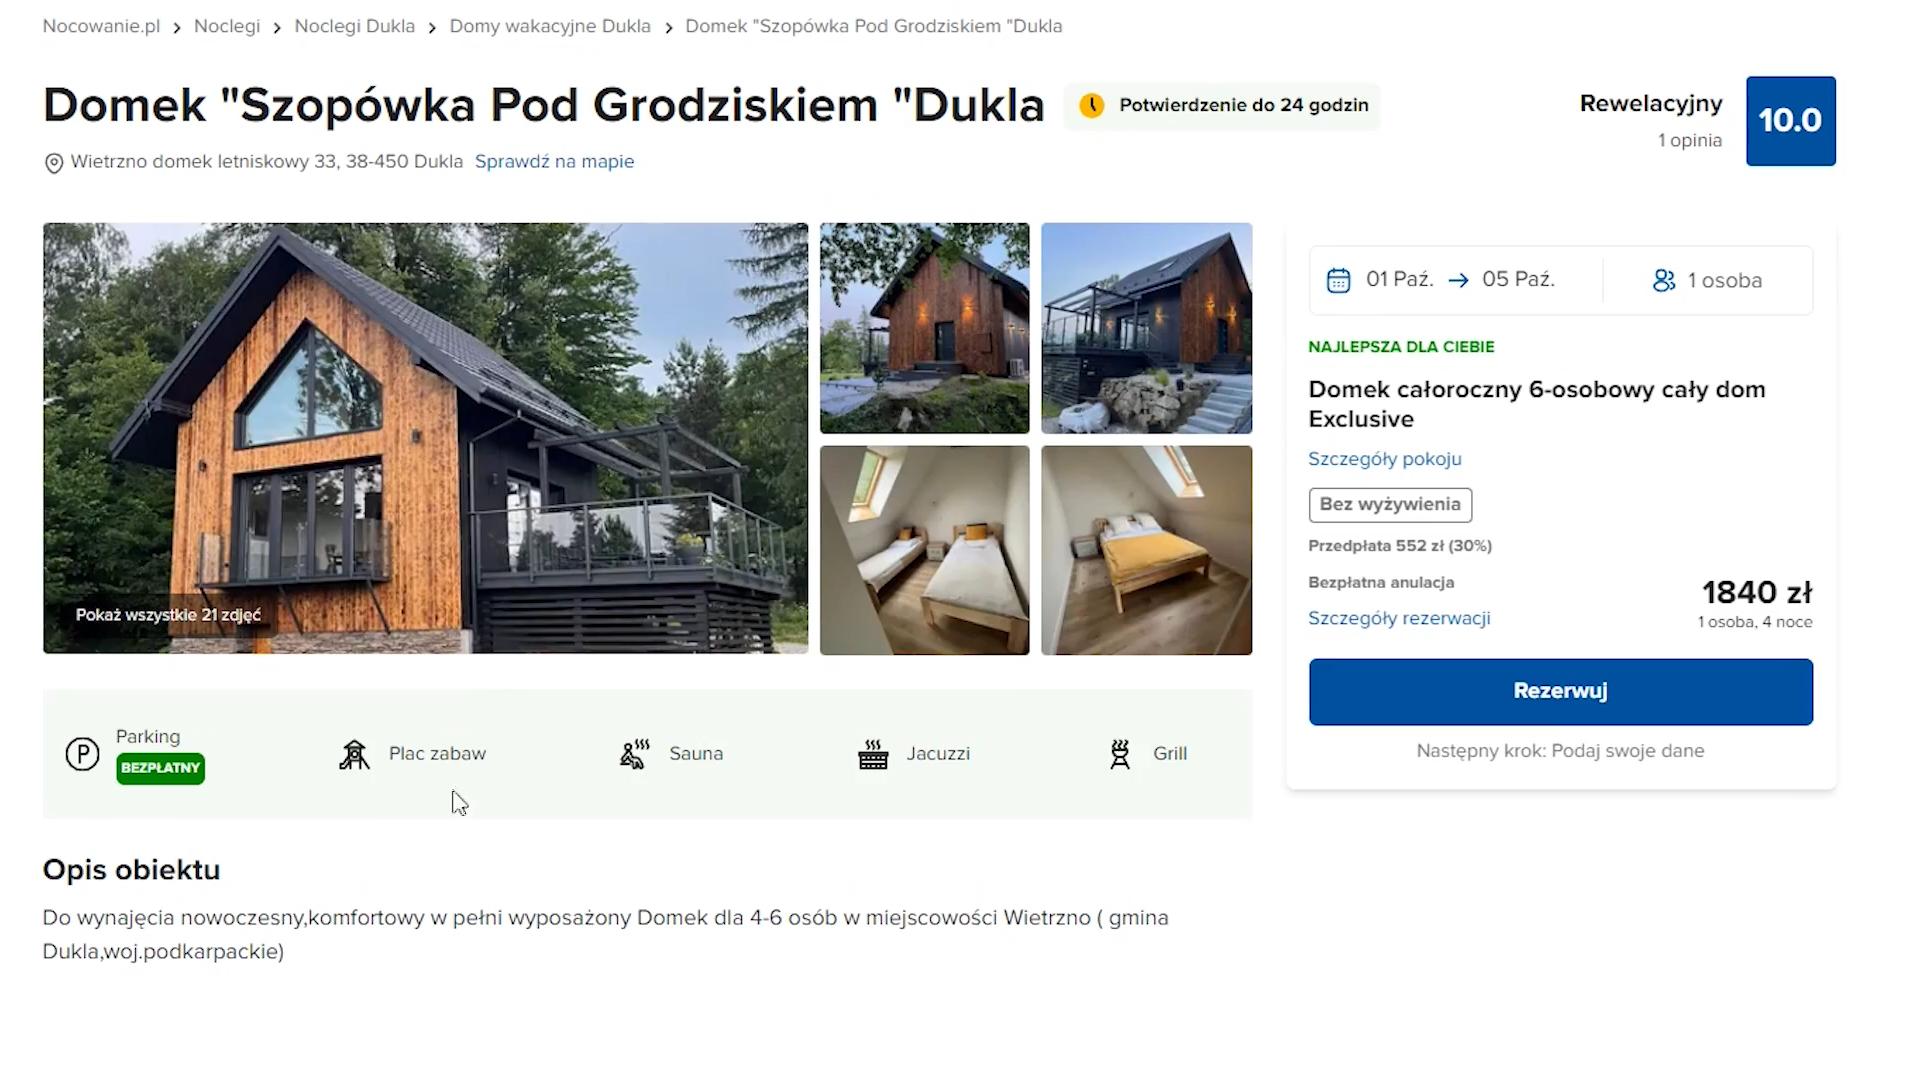Image resolution: width=1910 pixels, height=1079 pixels.
Task: Click the Parking P icon
Action: coord(82,754)
